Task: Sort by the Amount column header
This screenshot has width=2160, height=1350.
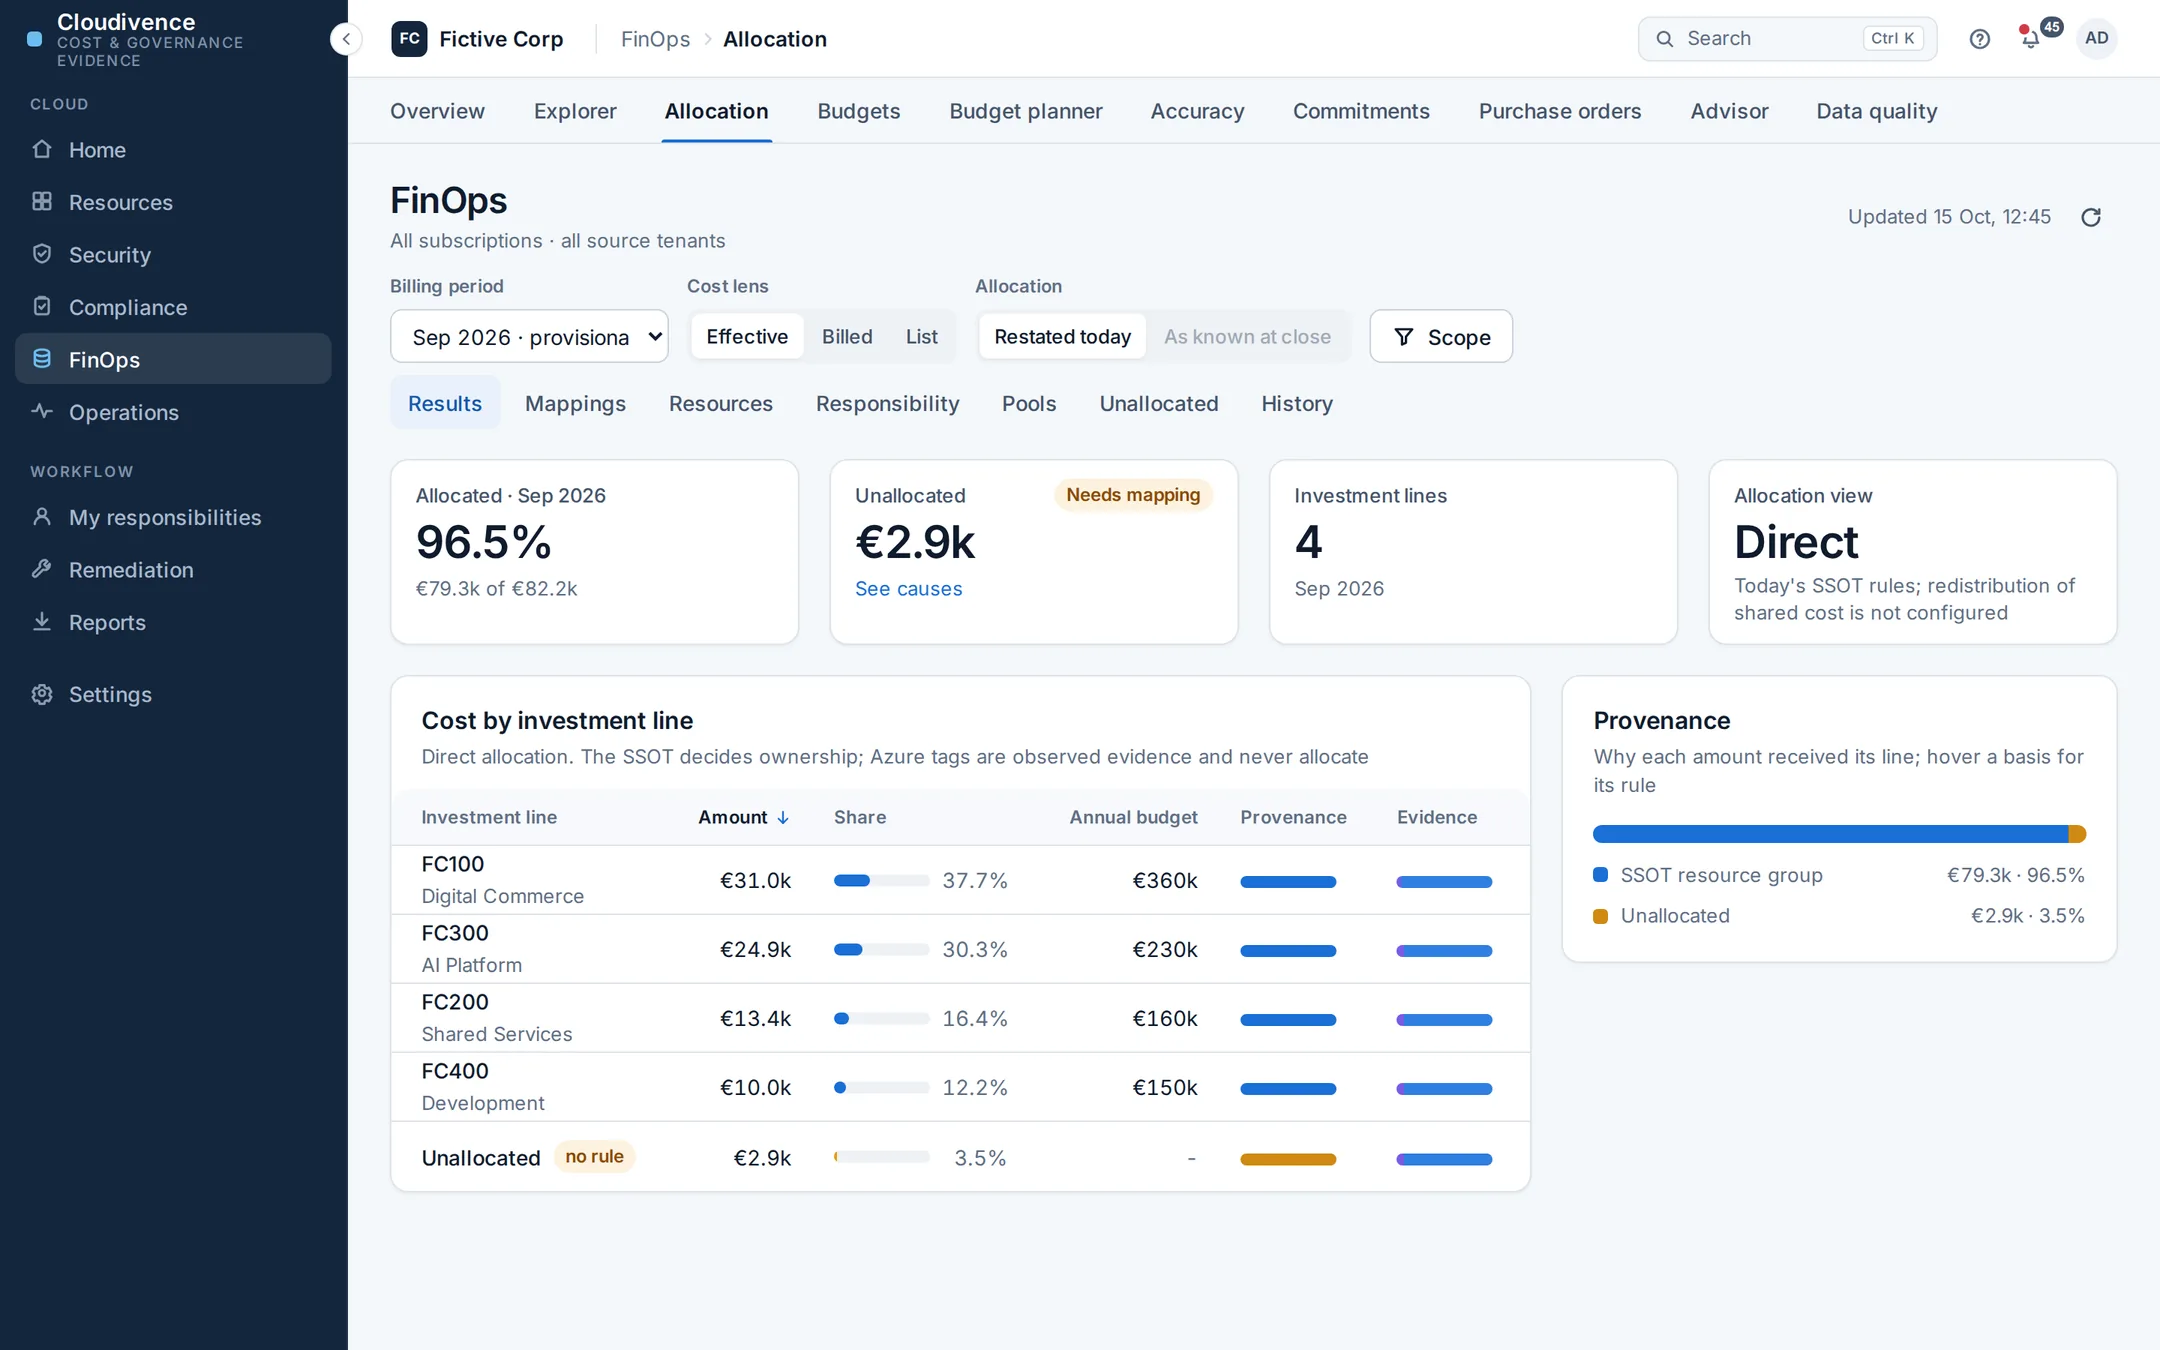Action: tap(744, 817)
